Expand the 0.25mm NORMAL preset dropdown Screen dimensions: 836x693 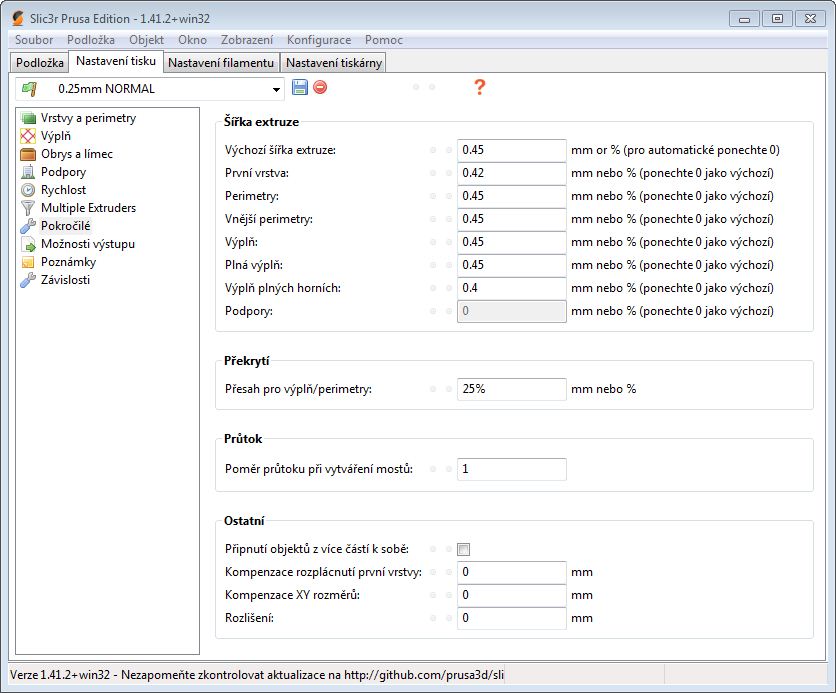pos(277,89)
